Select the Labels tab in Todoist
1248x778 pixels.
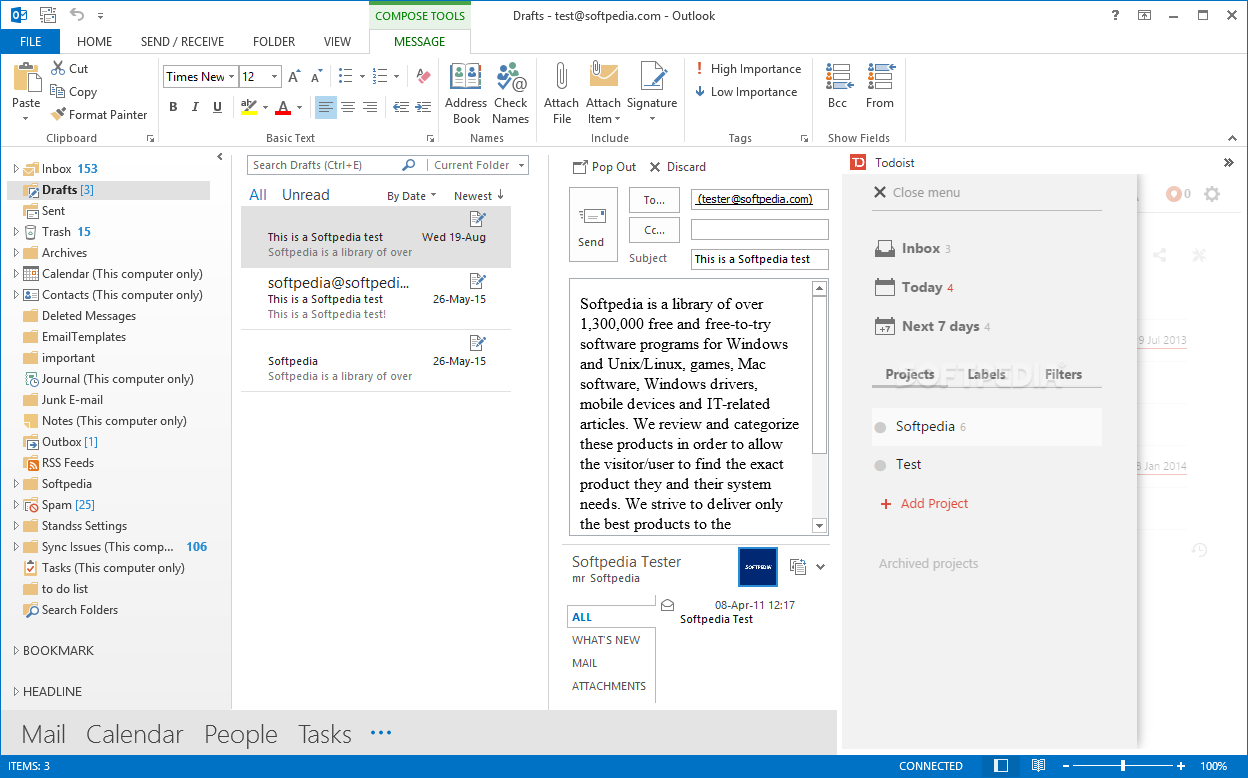(x=986, y=375)
